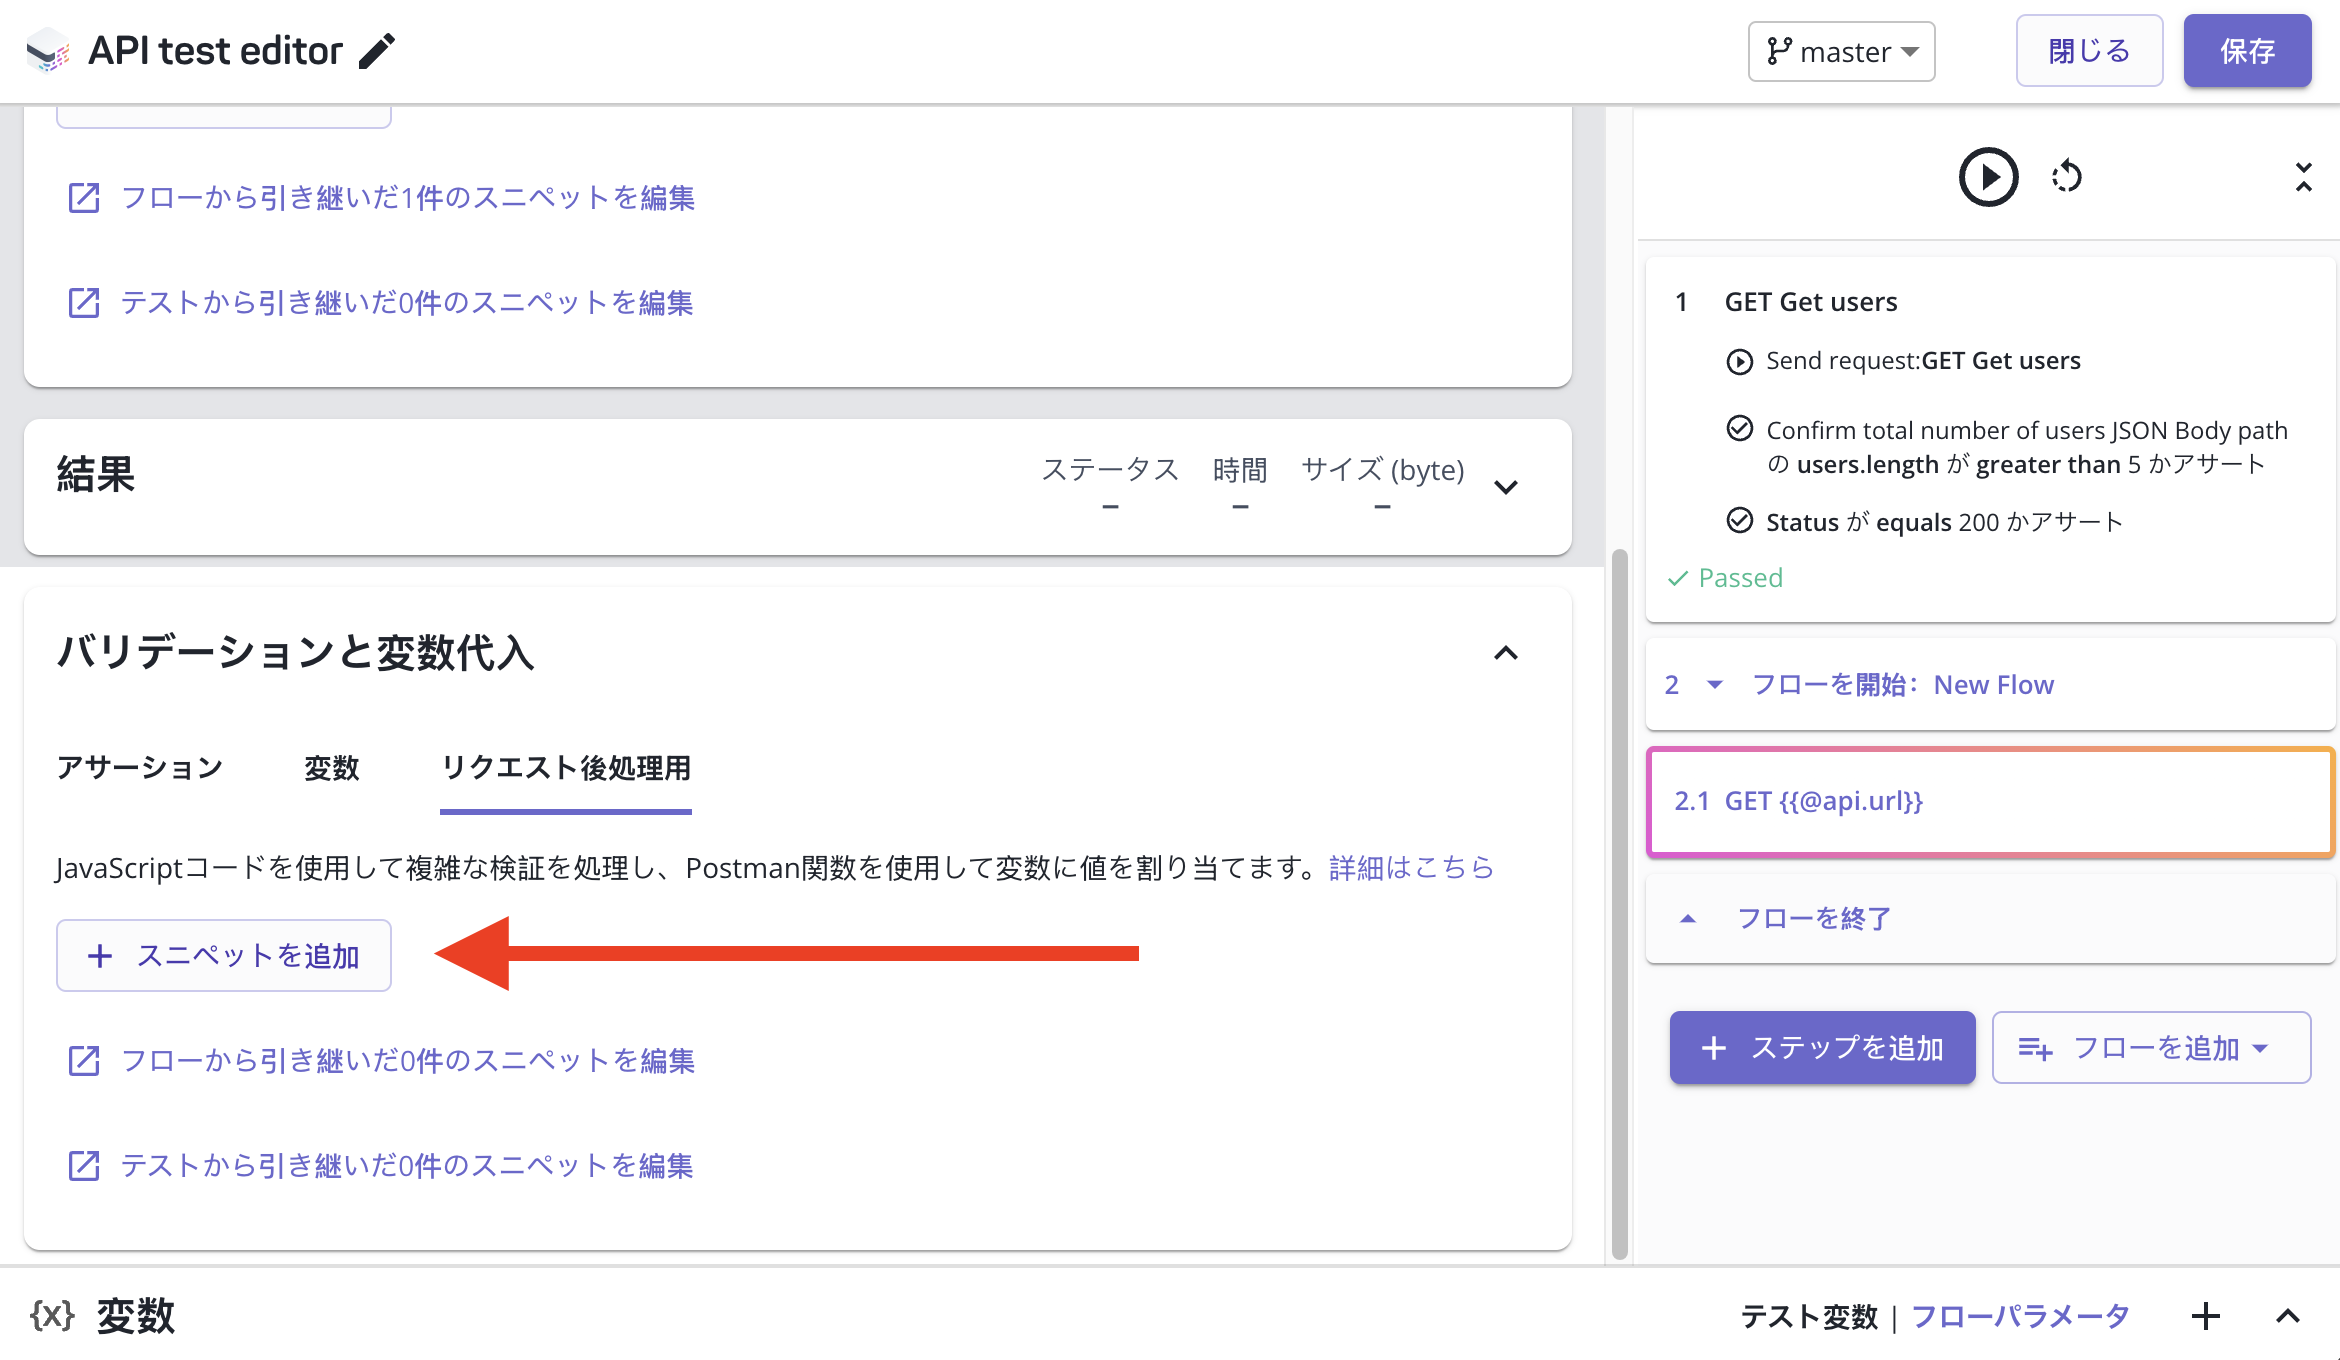Click the ステータス result column
Image resolution: width=2340 pixels, height=1360 pixels.
coord(1110,485)
